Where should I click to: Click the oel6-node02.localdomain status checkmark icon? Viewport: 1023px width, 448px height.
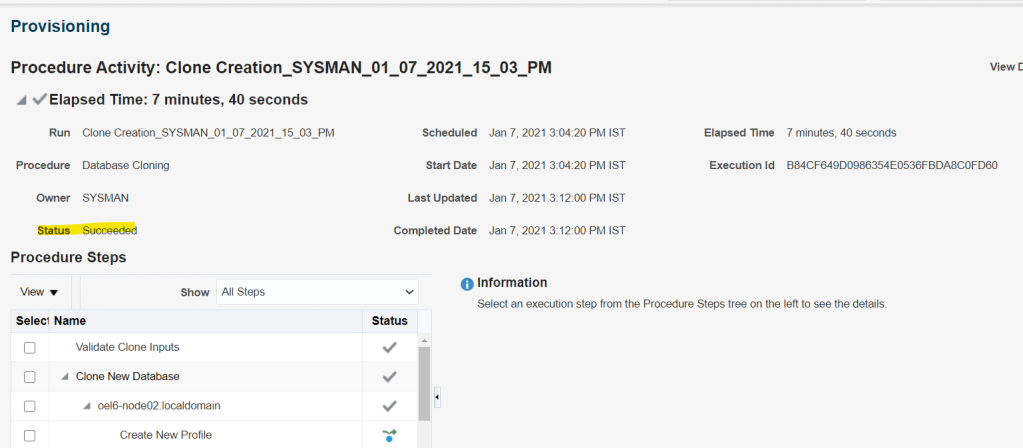(390, 406)
